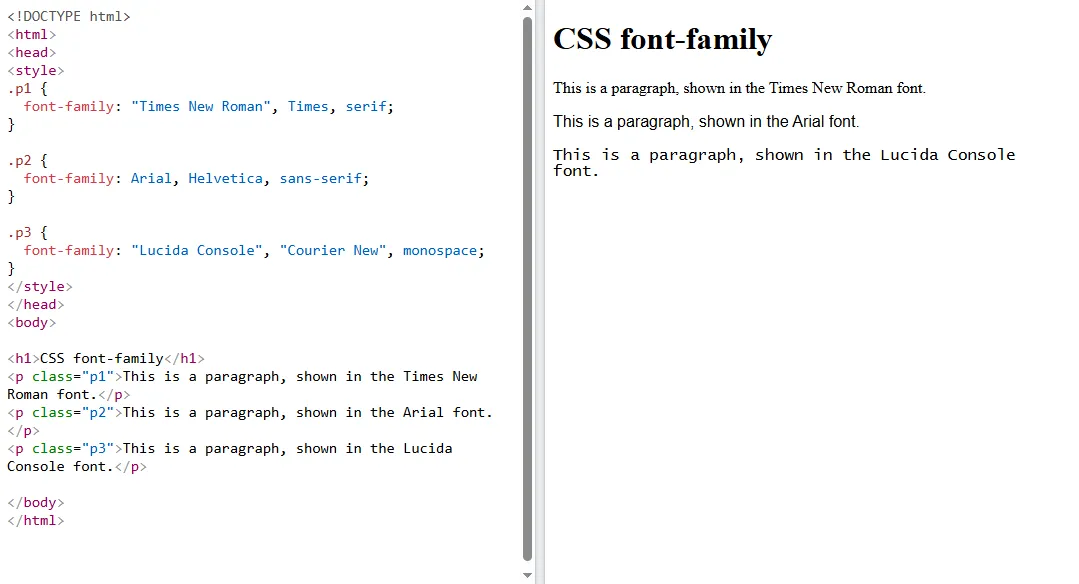This screenshot has width=1079, height=584.
Task: Select the .p3 class selector in code
Action: pyautogui.click(x=18, y=232)
